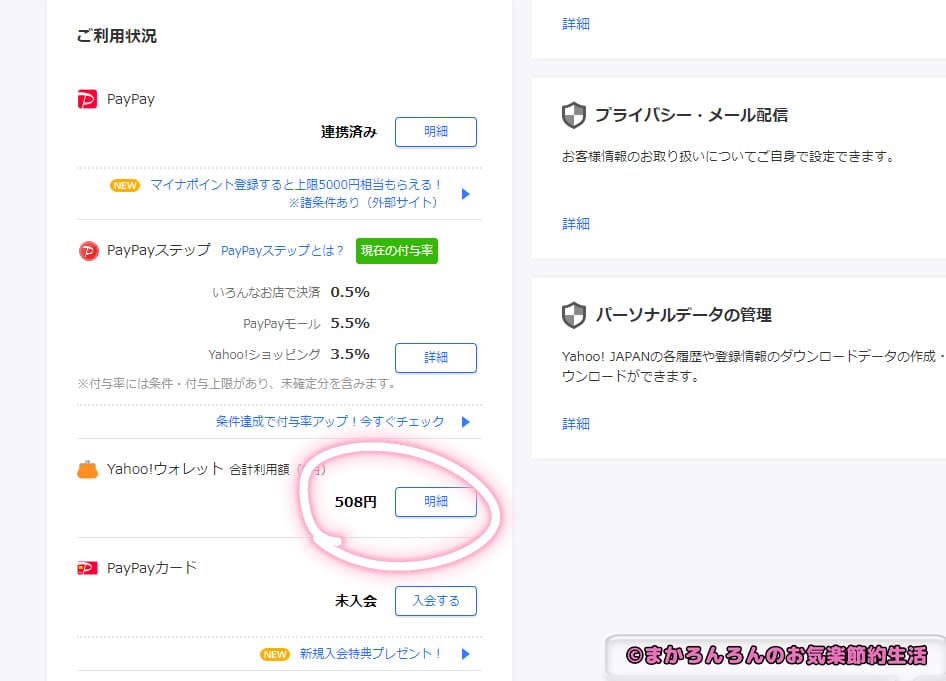
Task: Click arrow next to マイナポイント promotion
Action: coord(465,194)
